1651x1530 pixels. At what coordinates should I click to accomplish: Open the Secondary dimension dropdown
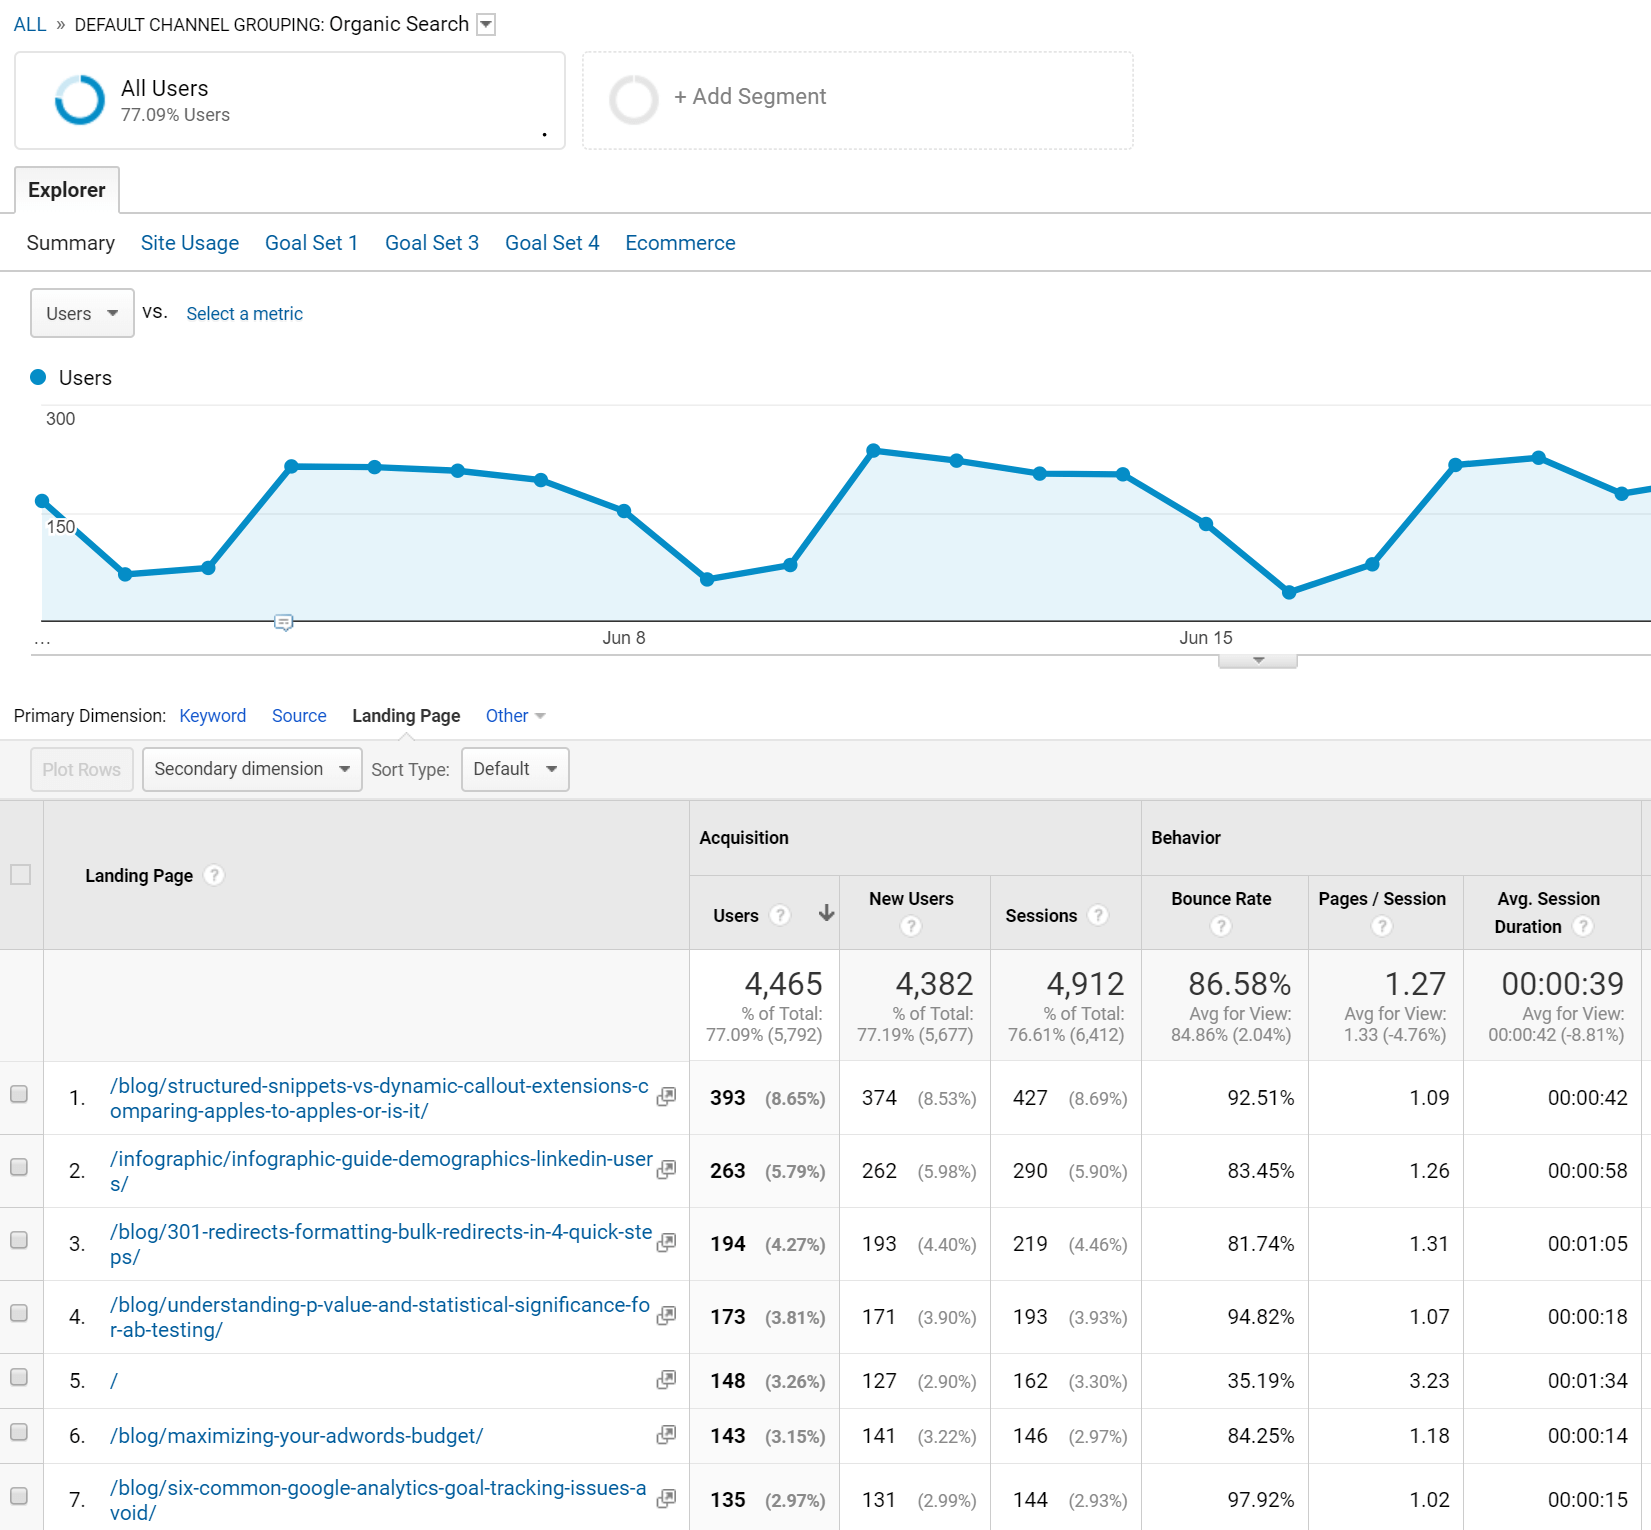pyautogui.click(x=252, y=769)
